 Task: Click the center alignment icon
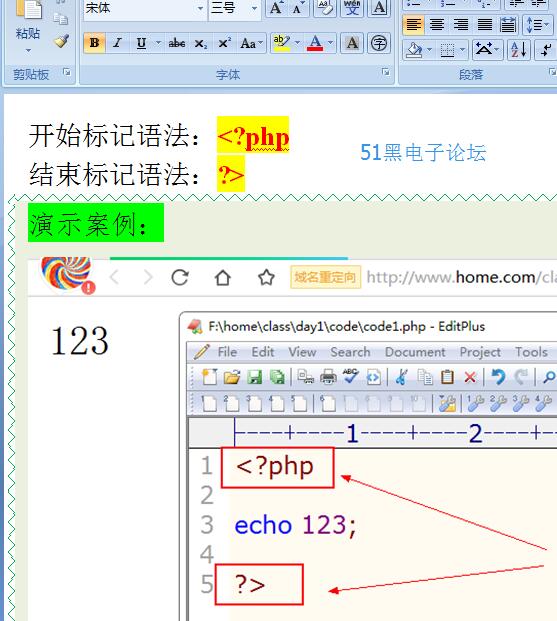[437, 25]
